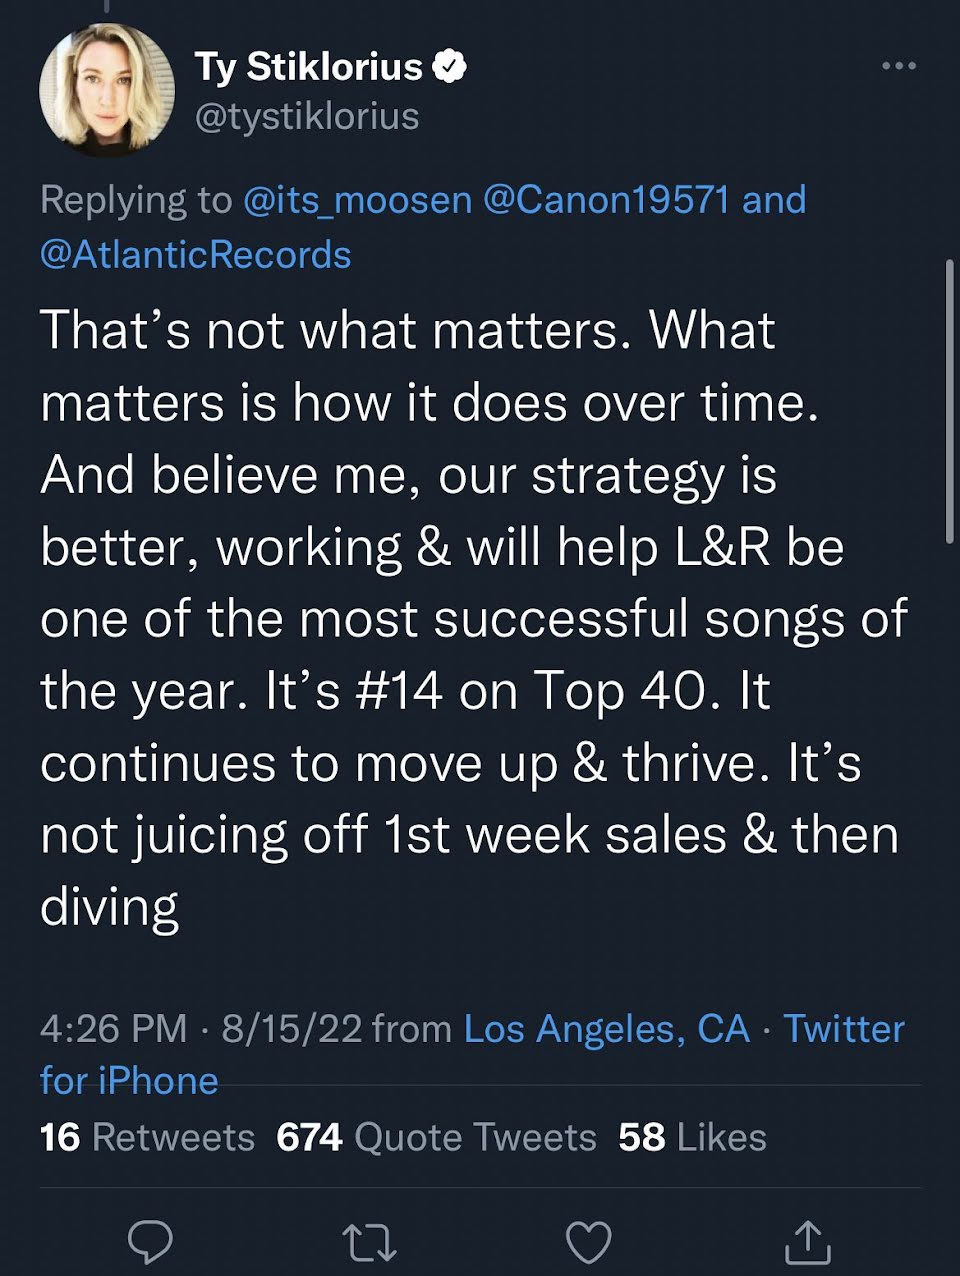Tap the 4:26 PM tweet timestamp
Image resolution: width=960 pixels, height=1276 pixels.
coord(113,1028)
